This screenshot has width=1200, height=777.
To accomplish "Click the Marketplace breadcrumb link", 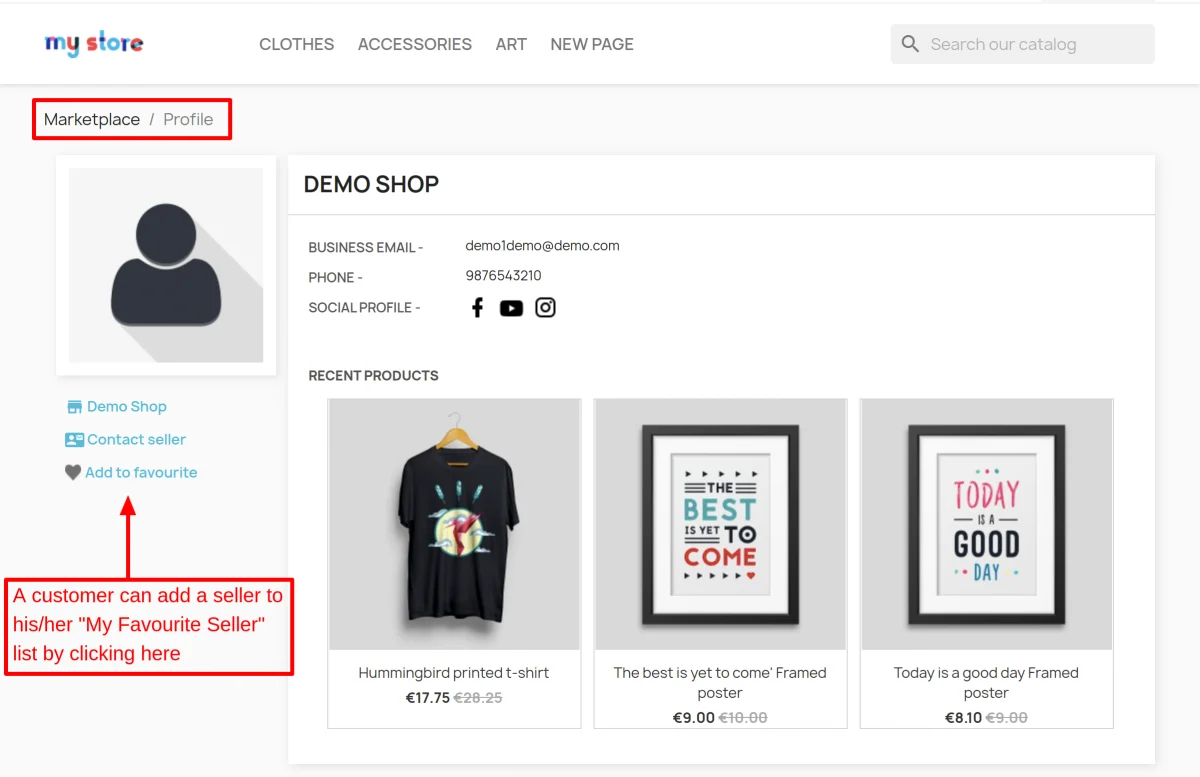I will point(92,119).
